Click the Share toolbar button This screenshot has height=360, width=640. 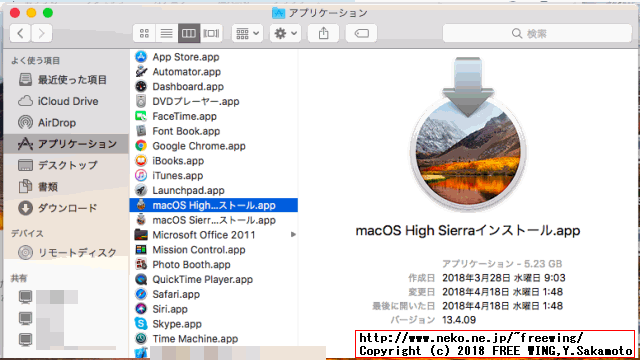323,33
